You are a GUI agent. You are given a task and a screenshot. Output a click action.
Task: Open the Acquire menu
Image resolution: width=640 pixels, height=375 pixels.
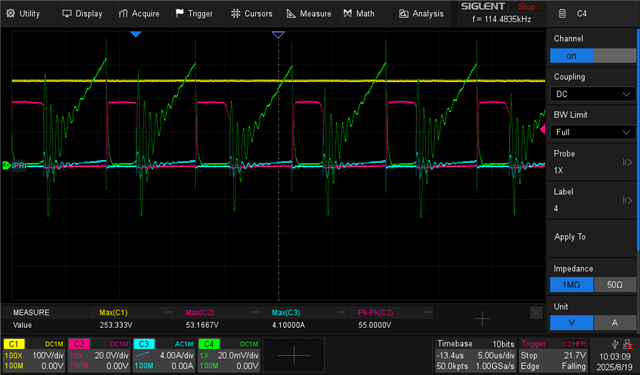click(139, 13)
